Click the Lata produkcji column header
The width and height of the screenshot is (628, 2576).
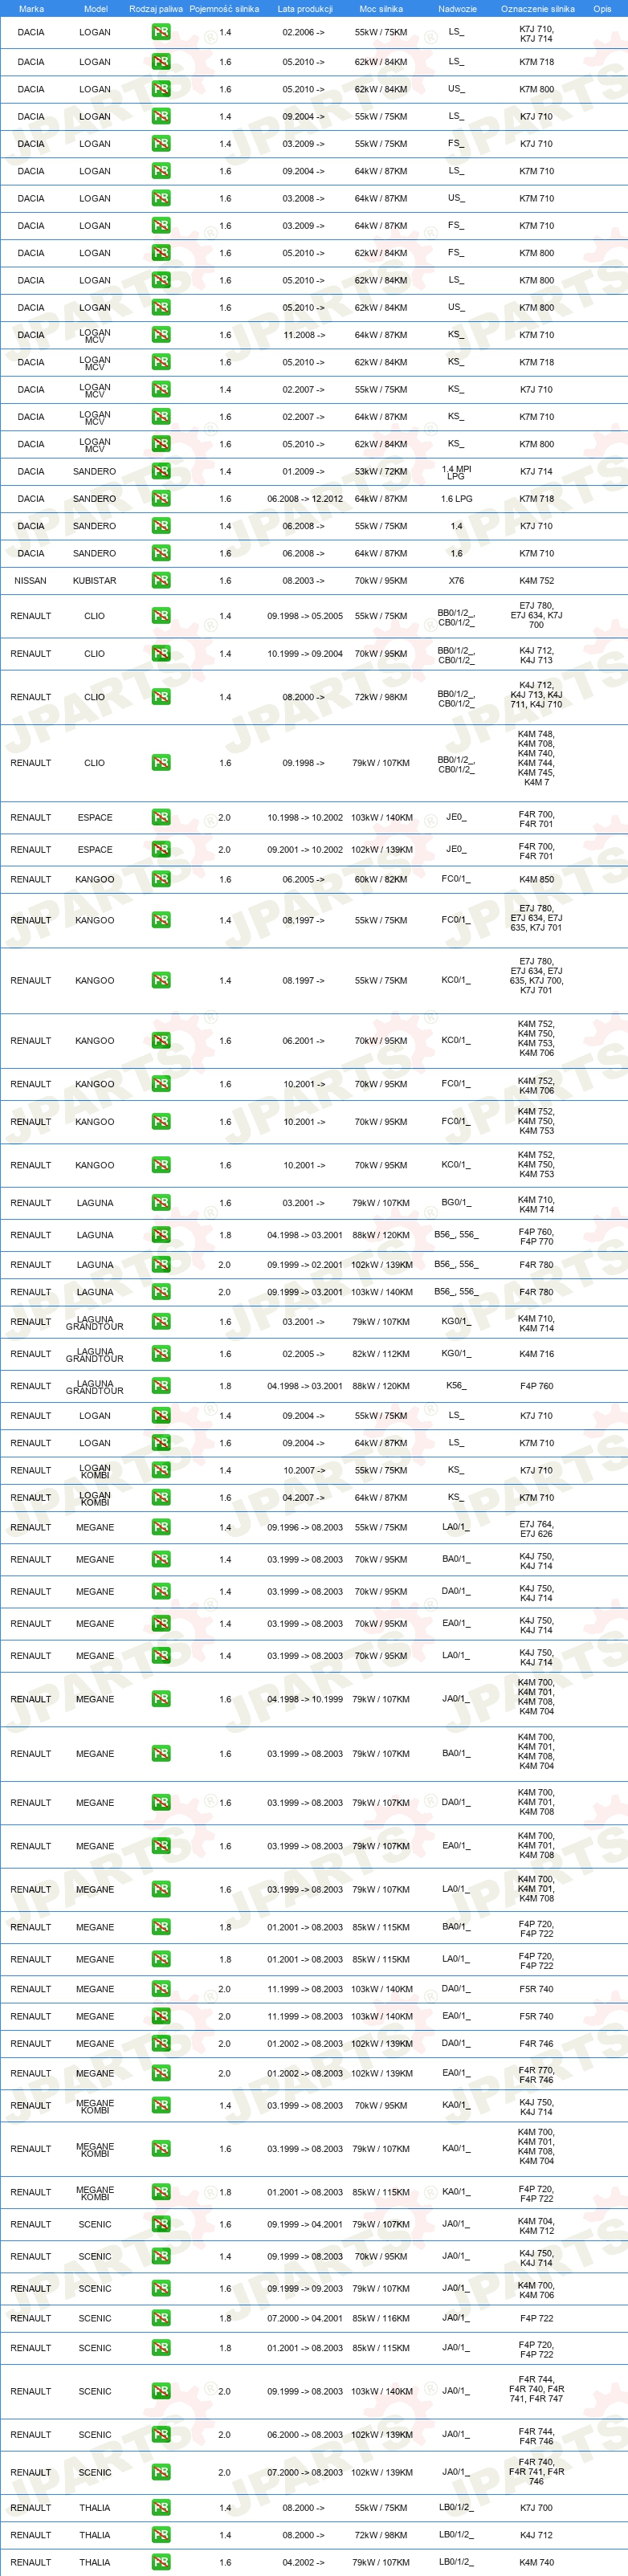[305, 9]
